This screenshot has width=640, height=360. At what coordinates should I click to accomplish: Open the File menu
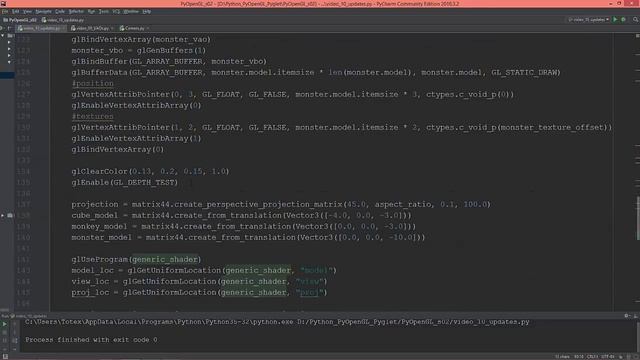(x=5, y=11)
